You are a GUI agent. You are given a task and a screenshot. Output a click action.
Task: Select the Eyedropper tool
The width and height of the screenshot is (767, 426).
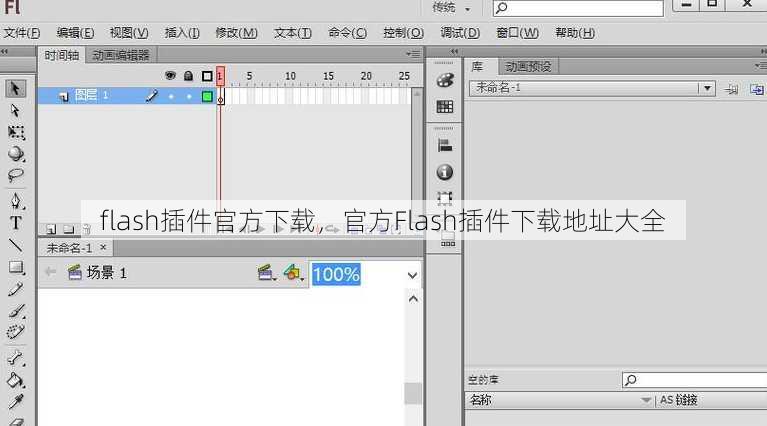[x=16, y=402]
